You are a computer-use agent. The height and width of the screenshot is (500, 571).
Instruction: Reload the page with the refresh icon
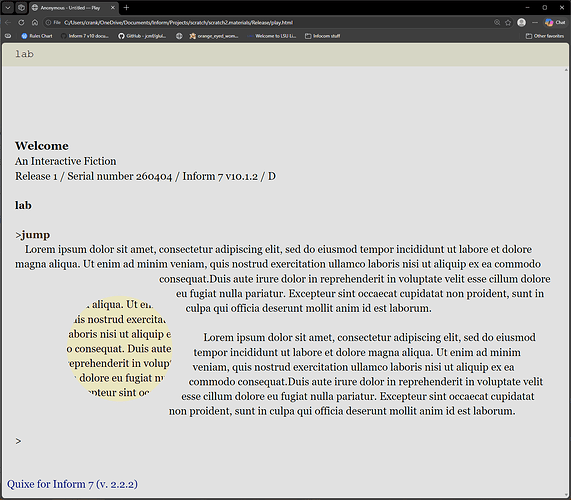(21, 23)
